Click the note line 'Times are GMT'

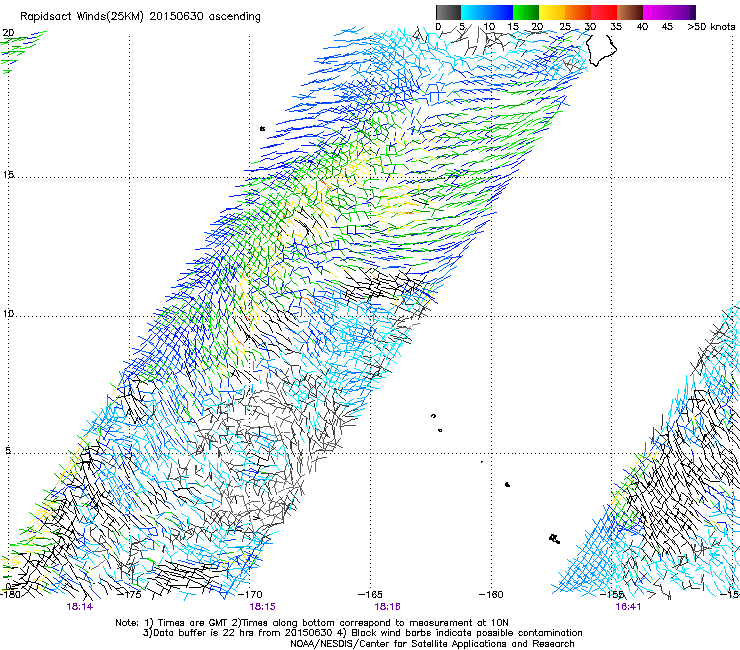[x=194, y=623]
